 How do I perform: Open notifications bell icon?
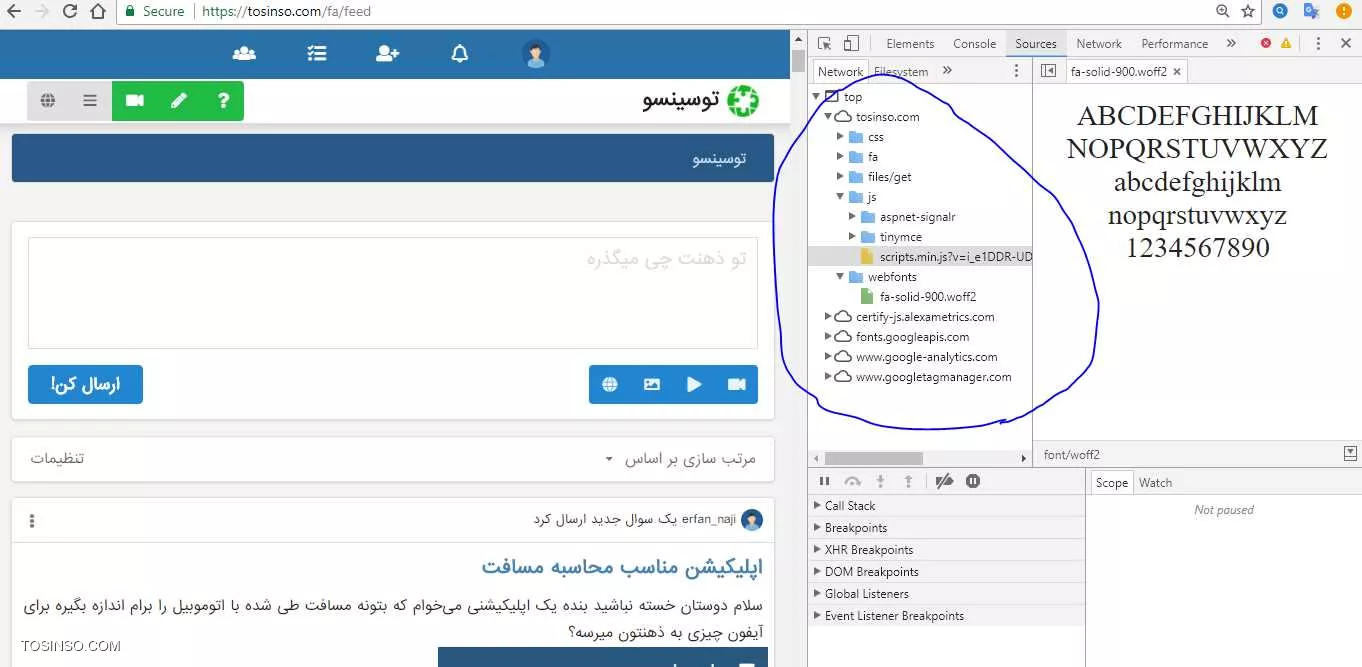click(460, 54)
